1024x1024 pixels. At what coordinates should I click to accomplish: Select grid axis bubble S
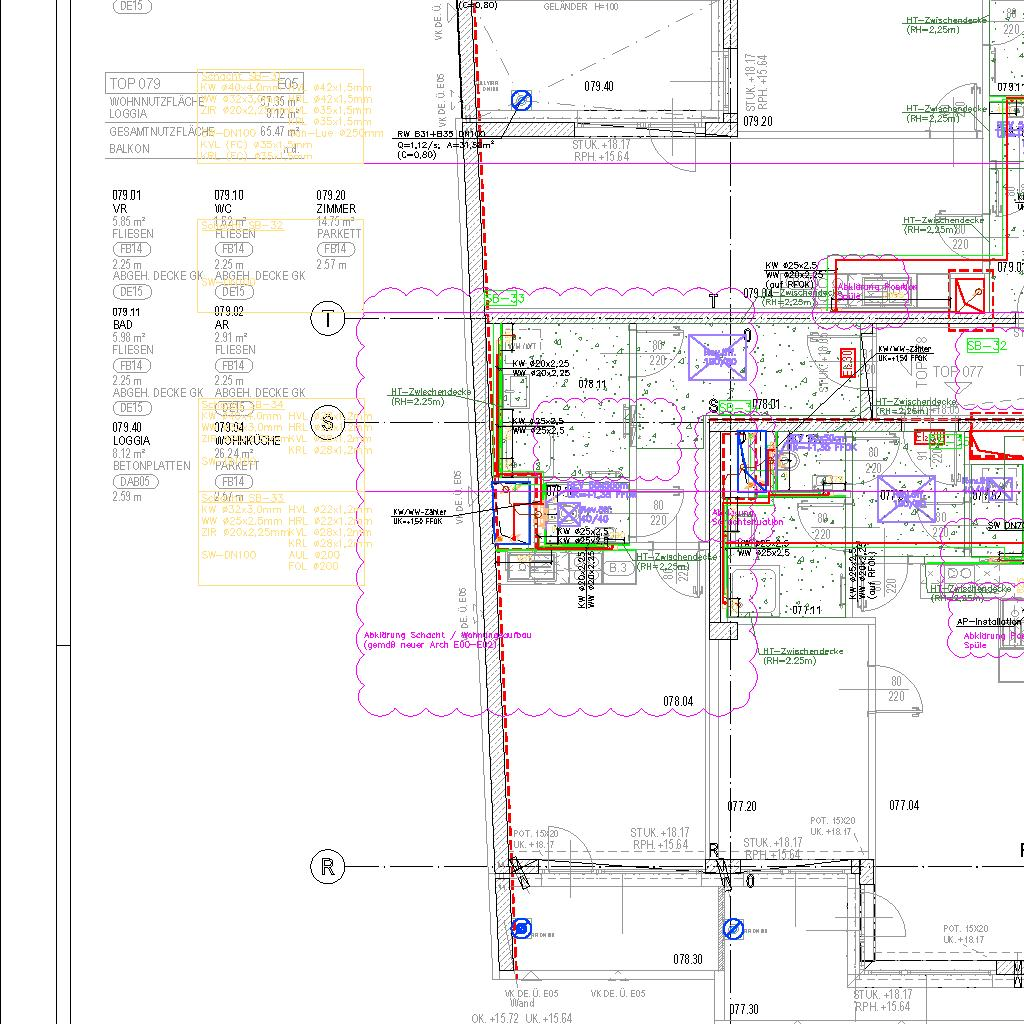pyautogui.click(x=328, y=423)
